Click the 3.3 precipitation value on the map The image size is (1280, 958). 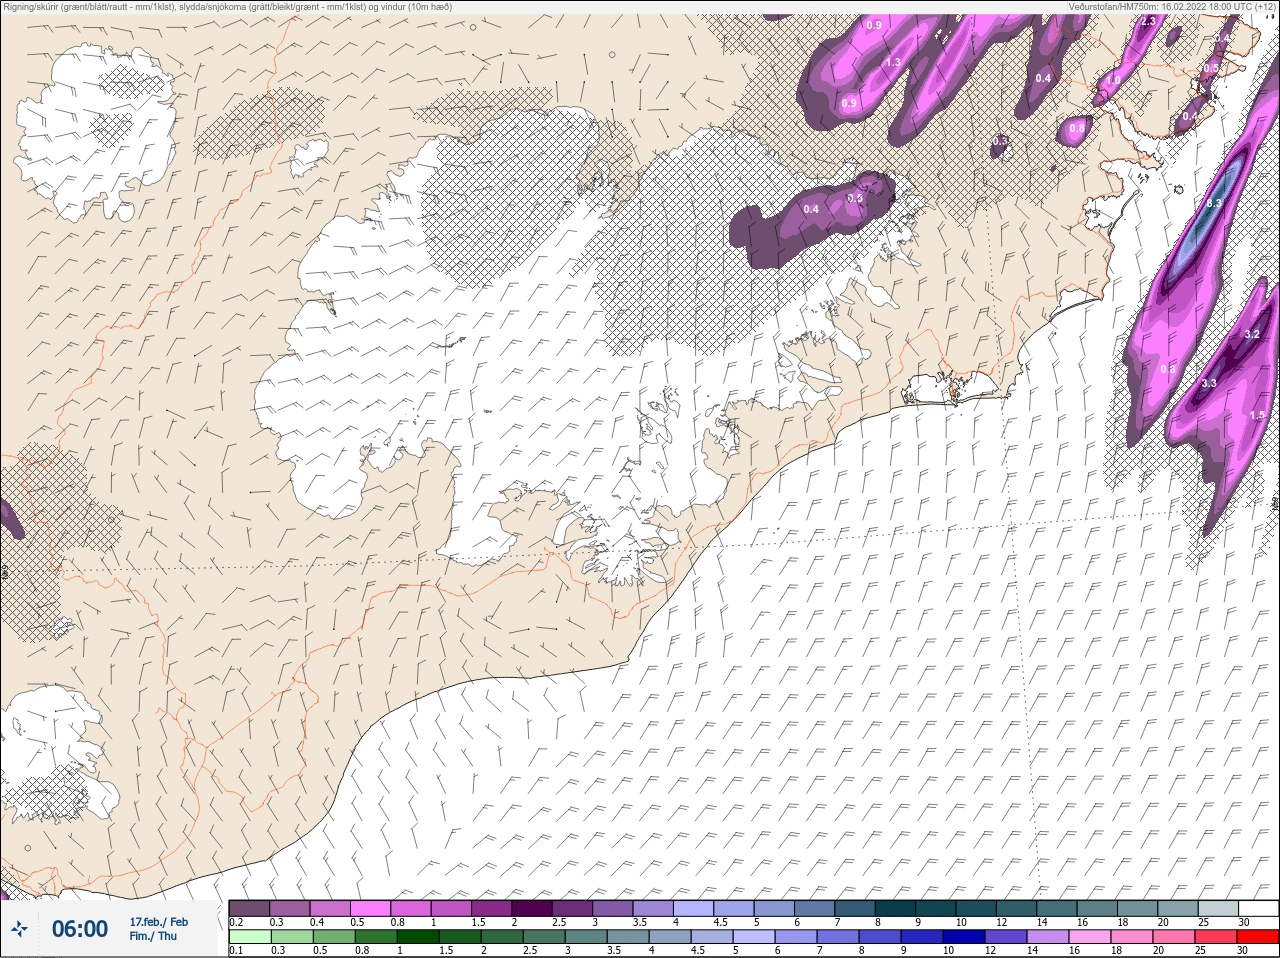pos(1209,383)
